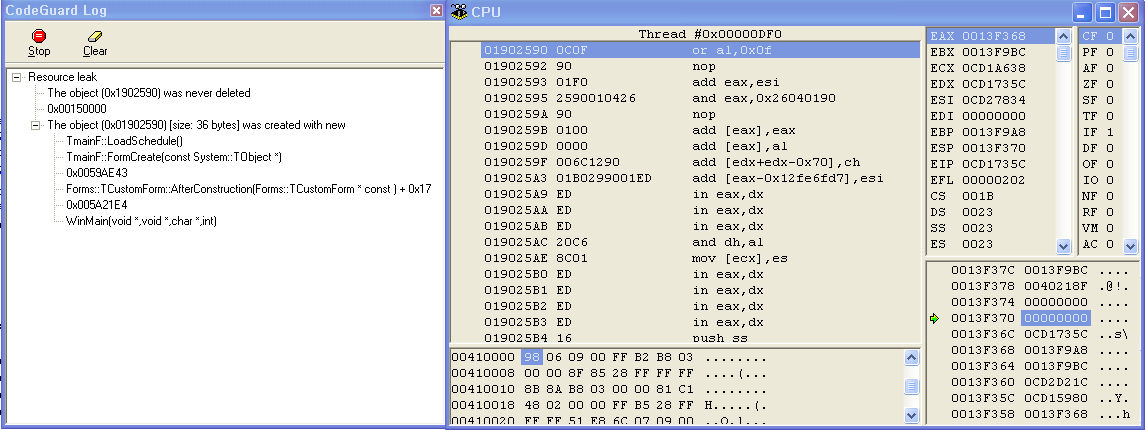
Task: Minimize the CPU window
Action: coord(1083,12)
